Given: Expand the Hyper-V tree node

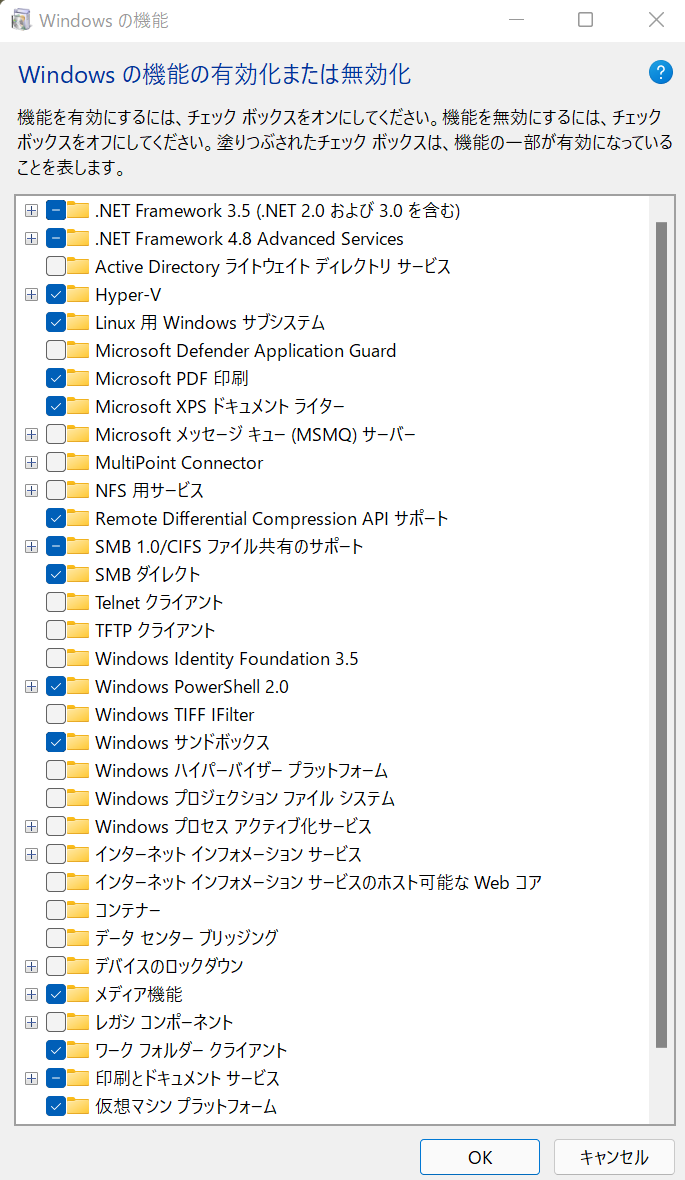Looking at the screenshot, I should [31, 294].
